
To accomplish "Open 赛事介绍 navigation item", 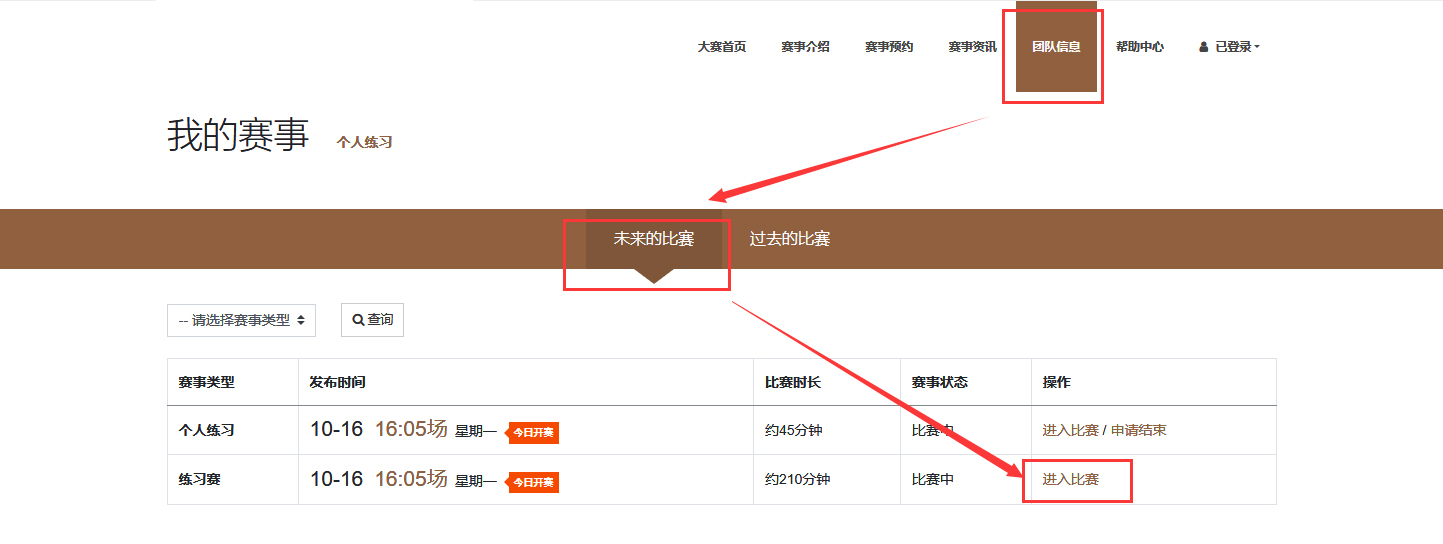I will click(x=805, y=47).
